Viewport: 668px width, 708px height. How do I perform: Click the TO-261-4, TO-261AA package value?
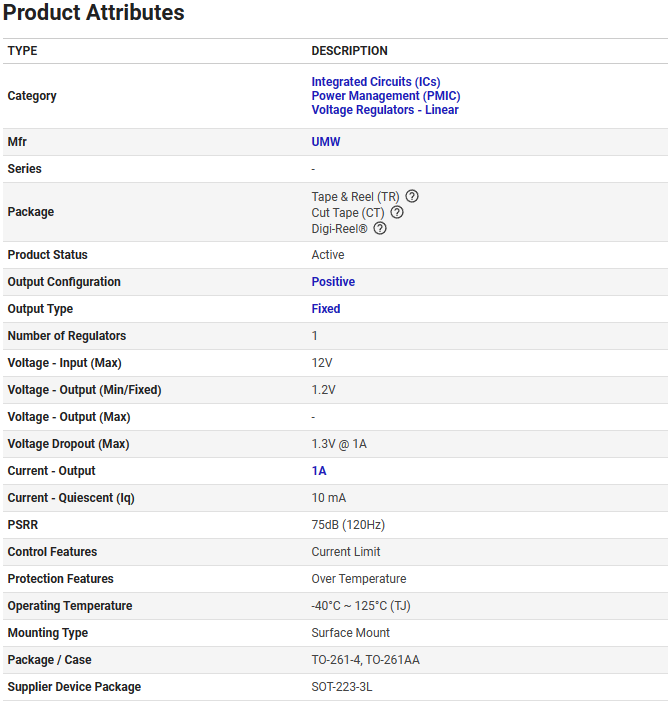click(x=366, y=660)
